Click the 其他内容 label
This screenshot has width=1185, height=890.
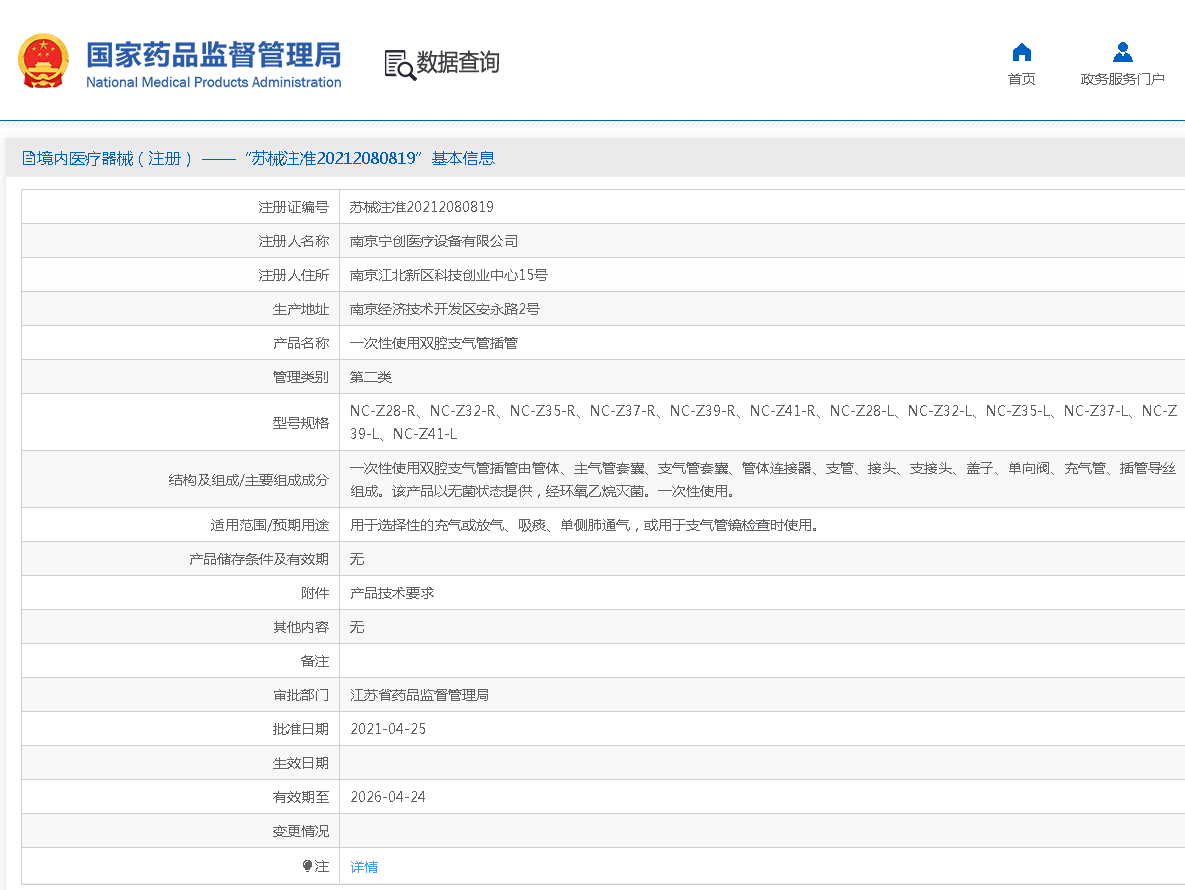pos(301,627)
